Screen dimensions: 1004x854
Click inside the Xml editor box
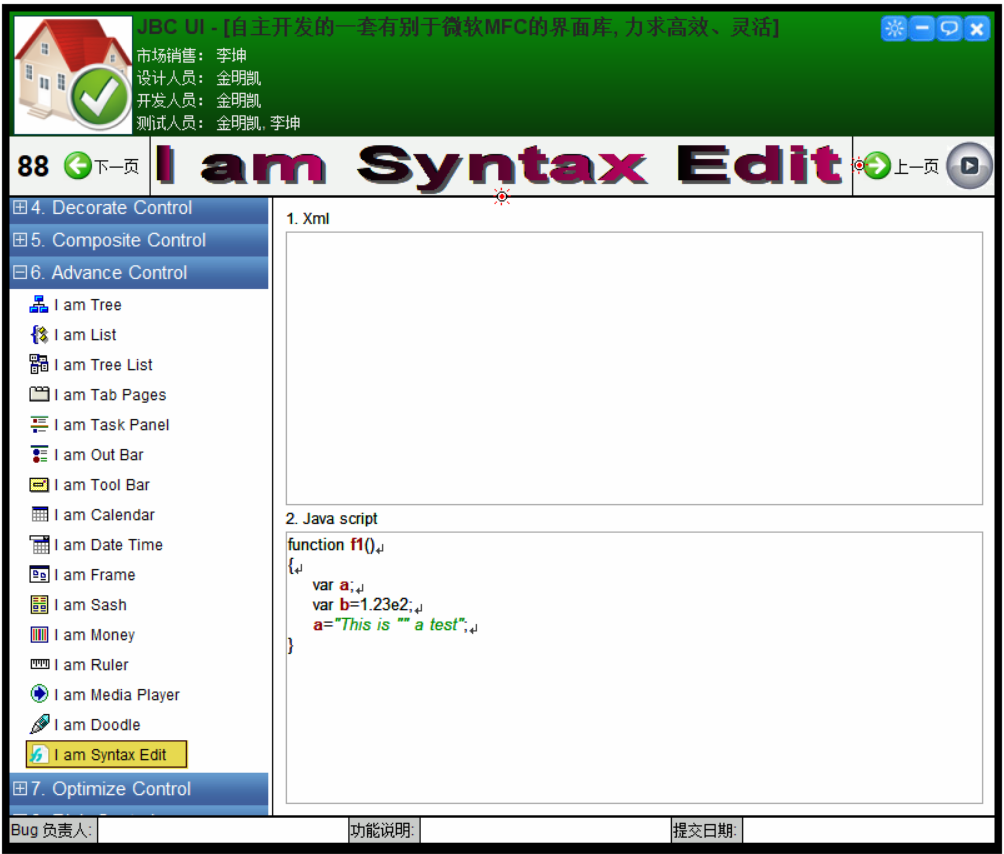[634, 368]
